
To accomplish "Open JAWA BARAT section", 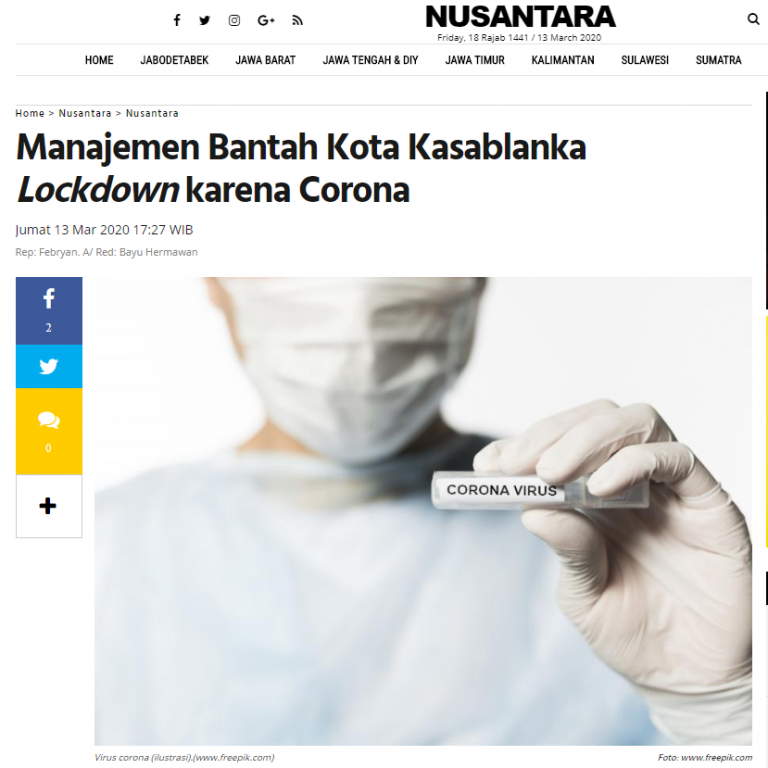I will [265, 60].
